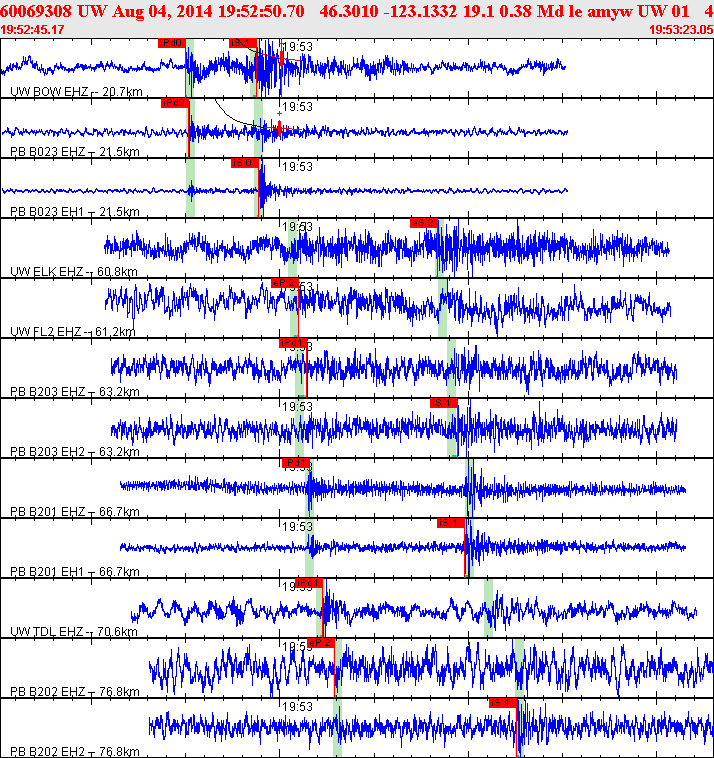Screen dimensions: 714x758
Task: Click the event header 60069308 UW text
Action: pos(54,11)
